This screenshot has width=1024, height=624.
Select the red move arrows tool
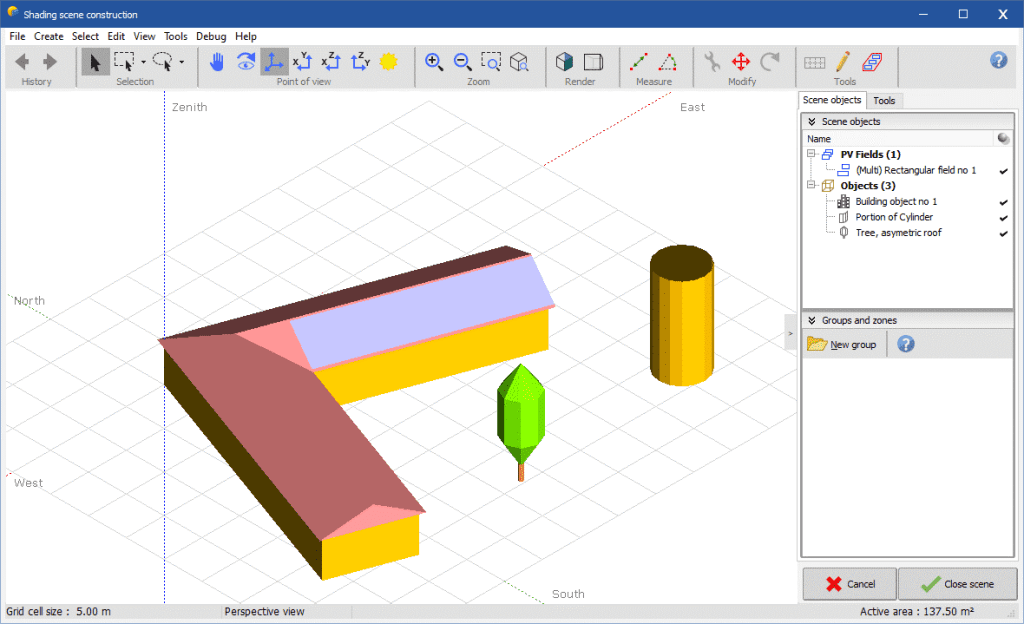point(741,62)
